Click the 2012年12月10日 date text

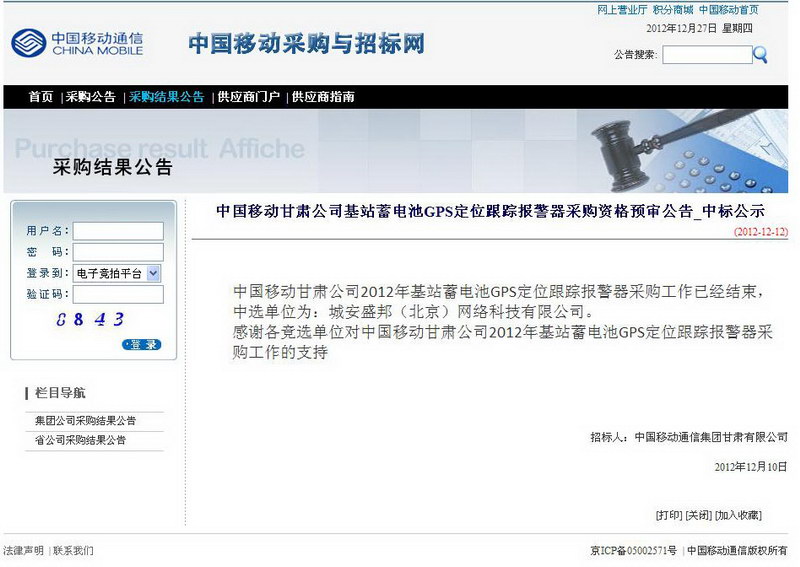pyautogui.click(x=751, y=466)
